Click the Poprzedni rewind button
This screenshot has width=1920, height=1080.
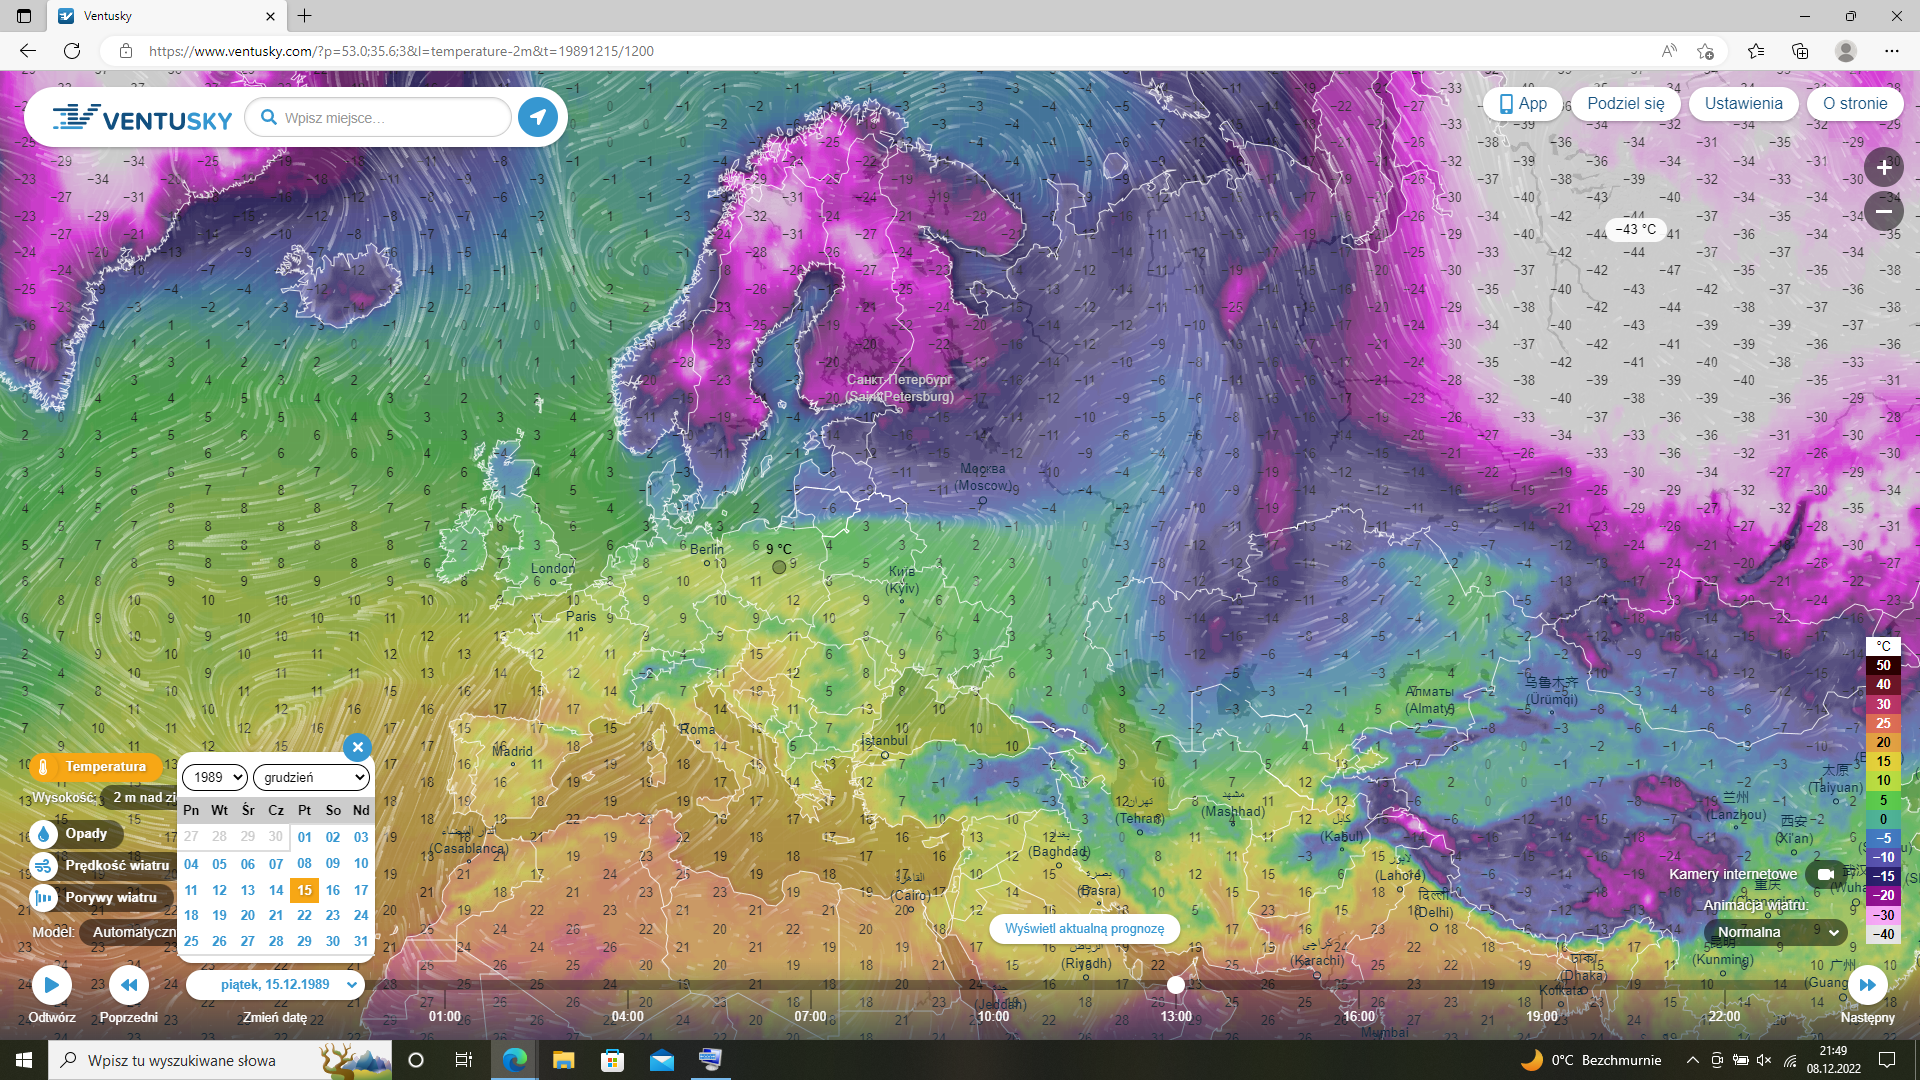pyautogui.click(x=129, y=985)
